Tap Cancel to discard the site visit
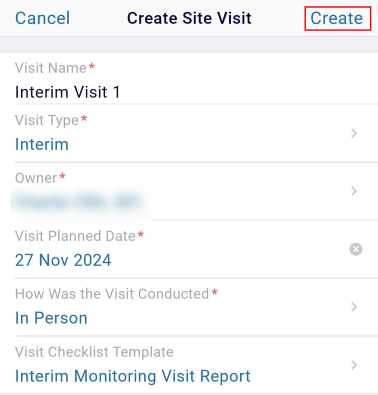 point(42,18)
